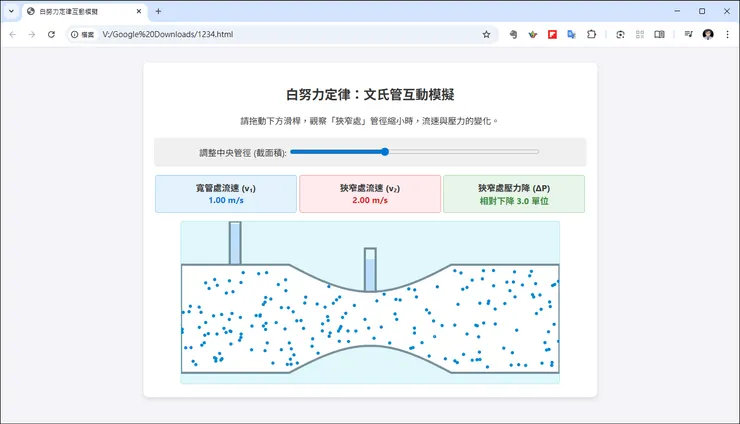Go back to the previous page

[13, 34]
